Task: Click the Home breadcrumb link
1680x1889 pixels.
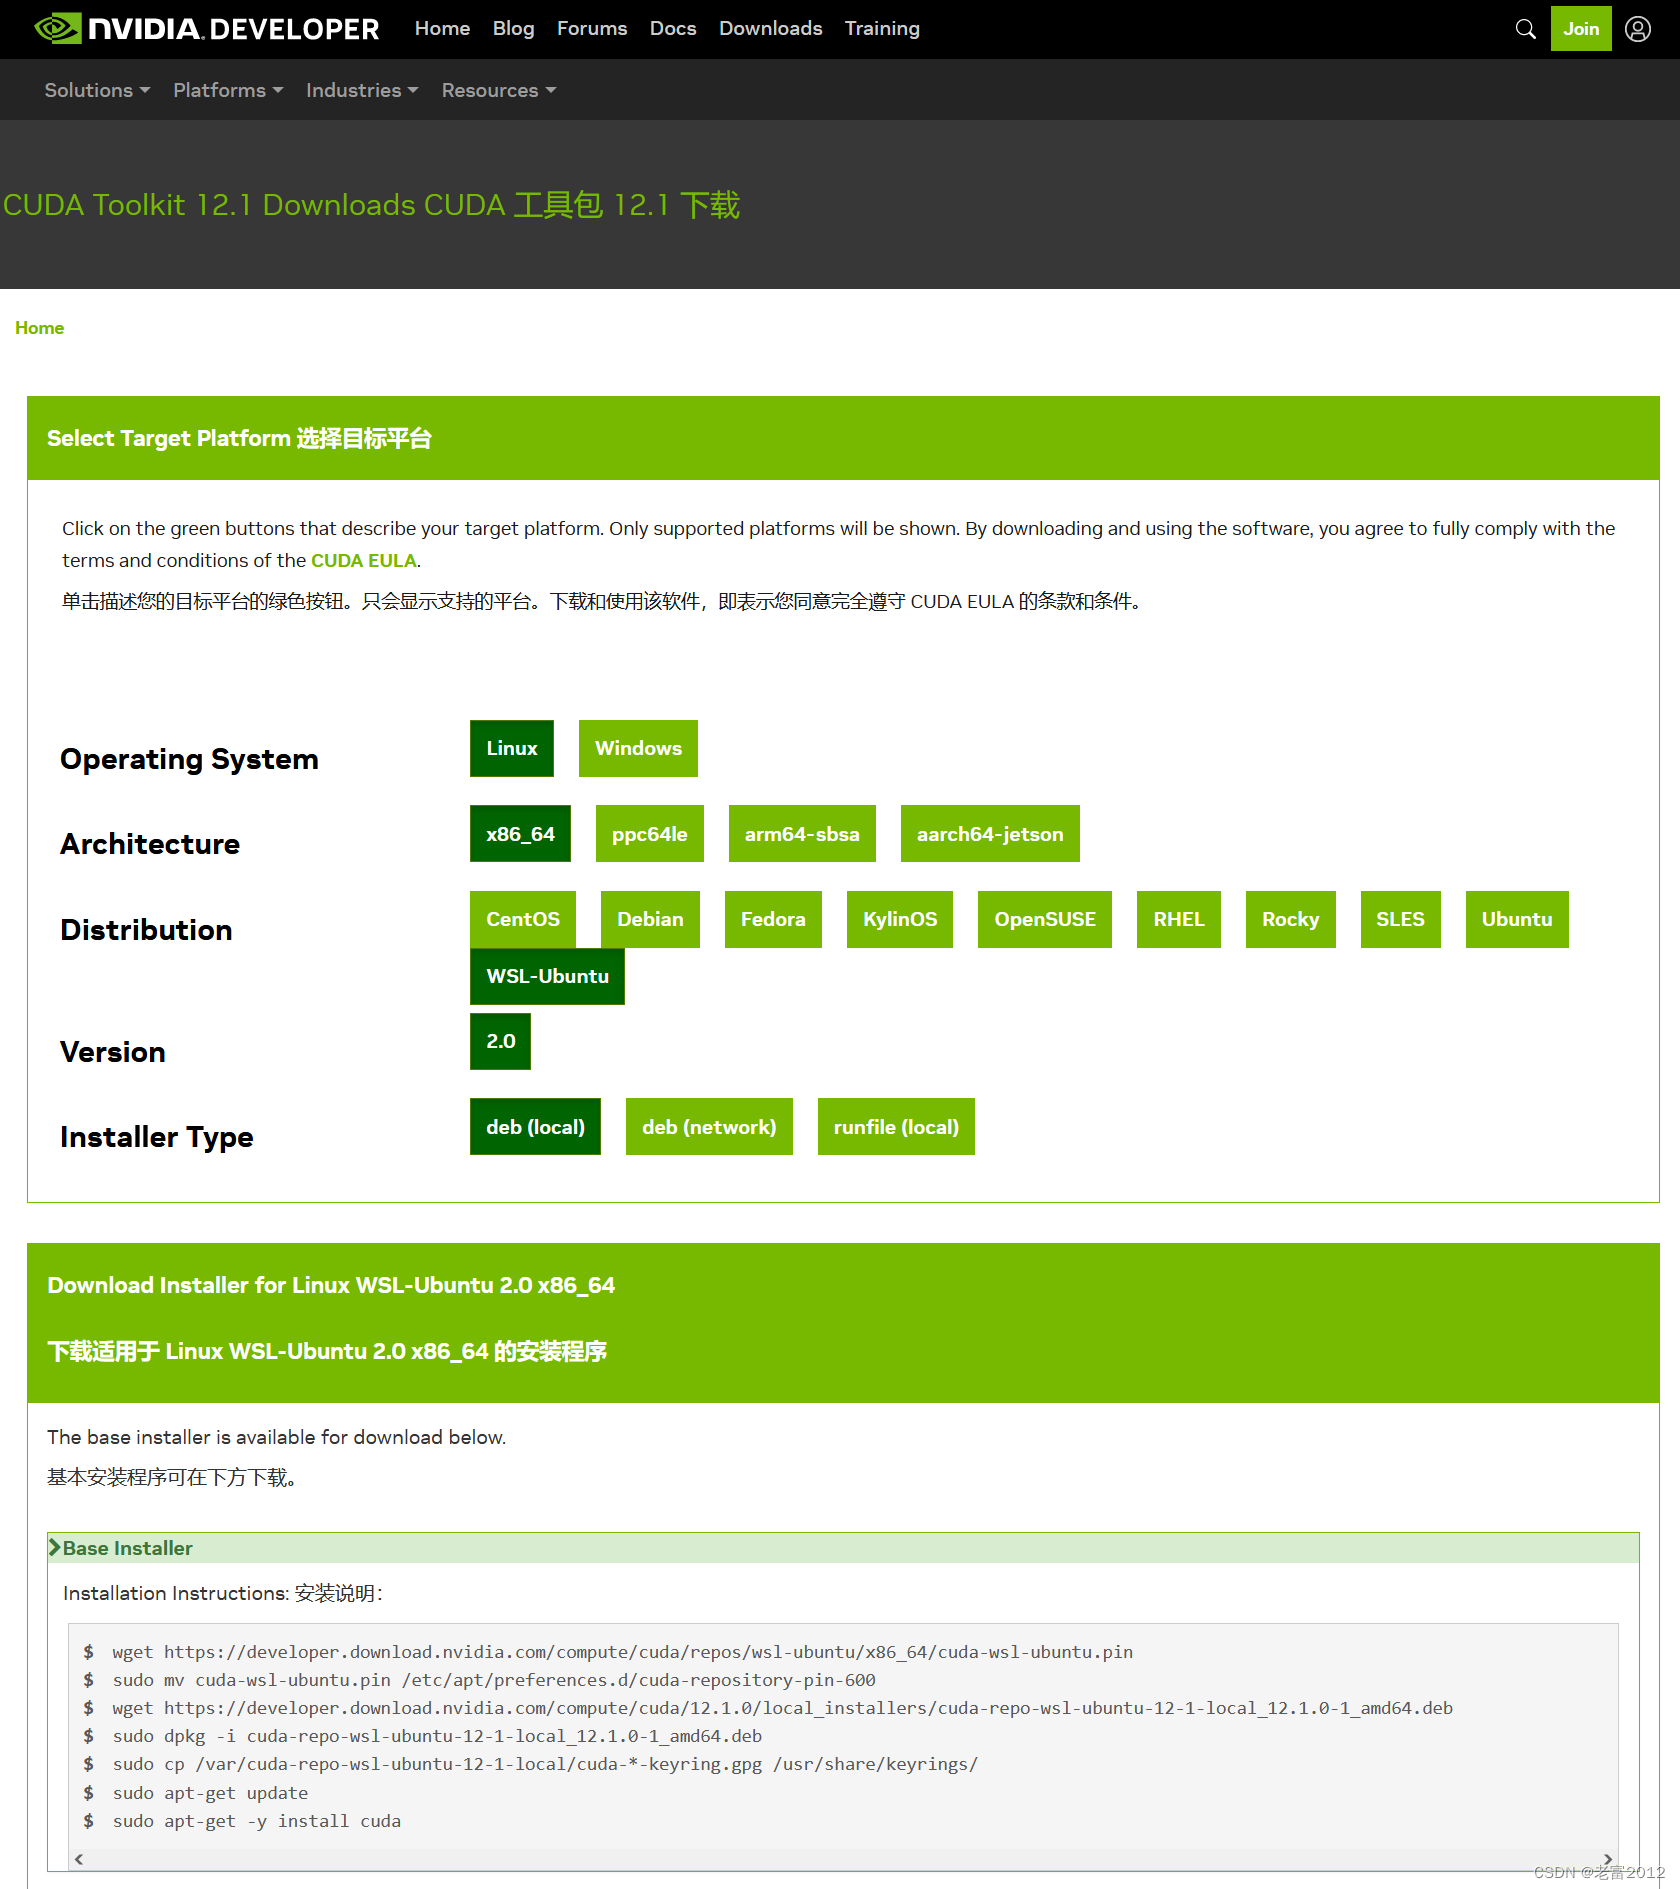Action: (39, 328)
